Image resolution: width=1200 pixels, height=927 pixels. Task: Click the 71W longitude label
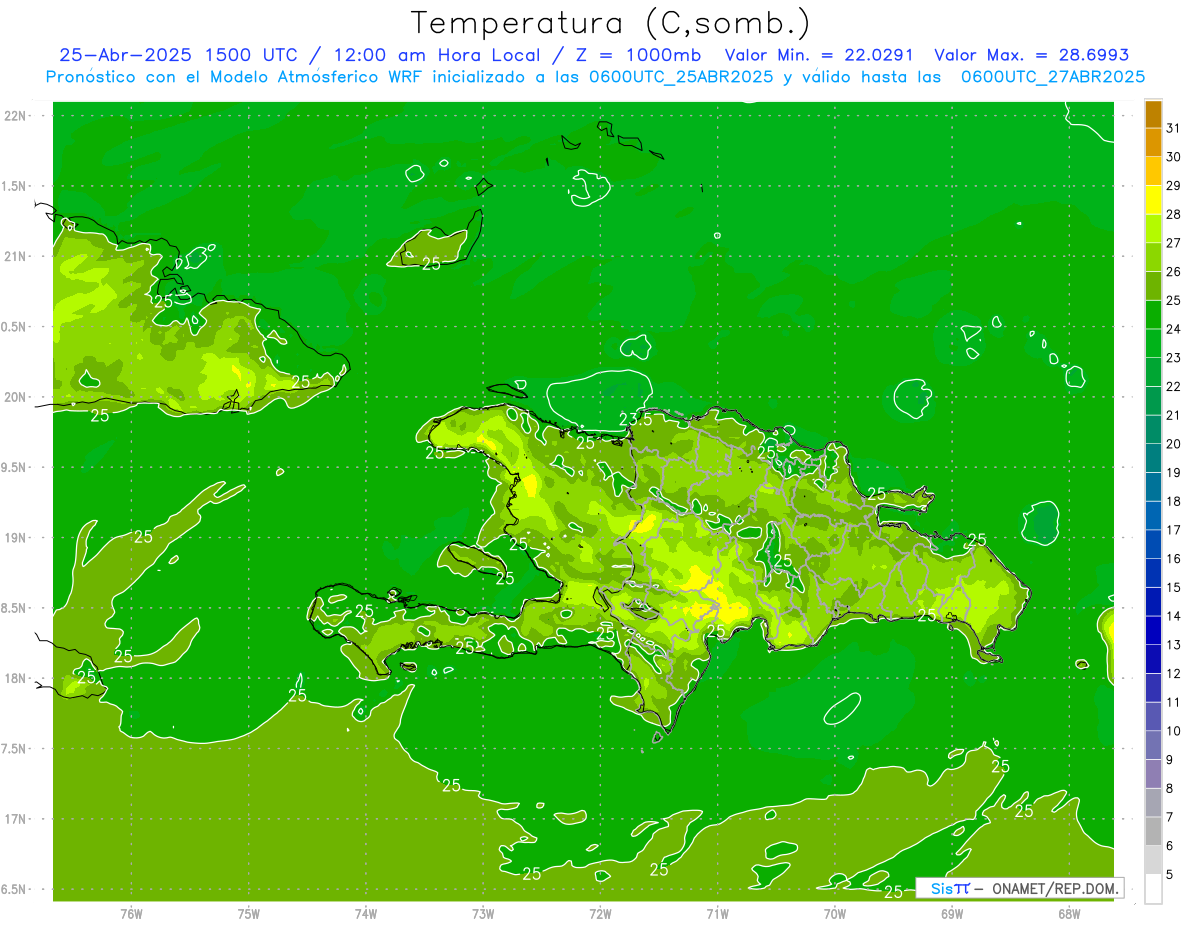tap(717, 914)
